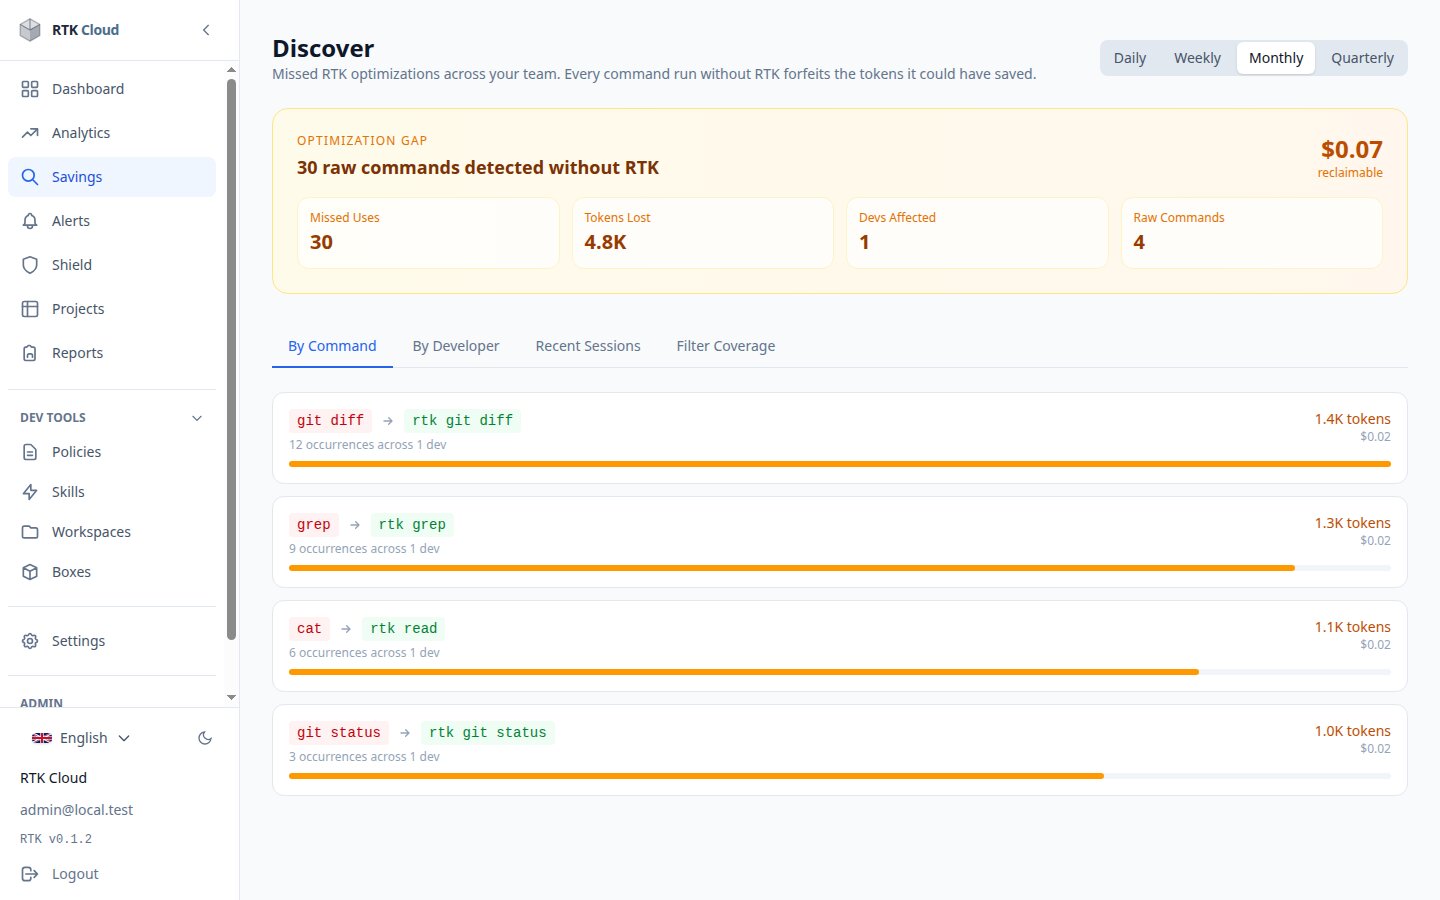Click the Missed Uses stat card
This screenshot has height=900, width=1440.
click(x=428, y=233)
